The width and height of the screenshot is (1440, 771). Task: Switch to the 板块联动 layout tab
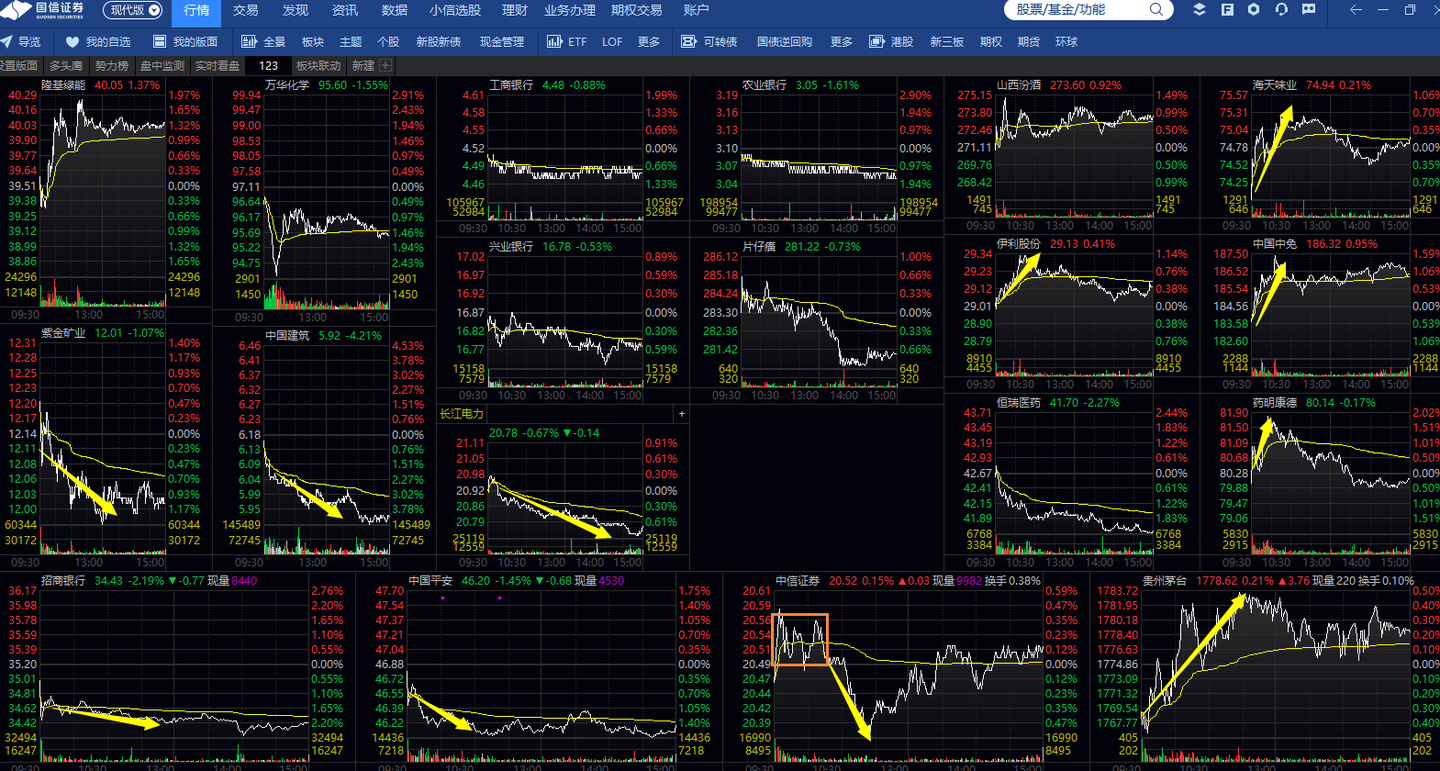pos(319,65)
